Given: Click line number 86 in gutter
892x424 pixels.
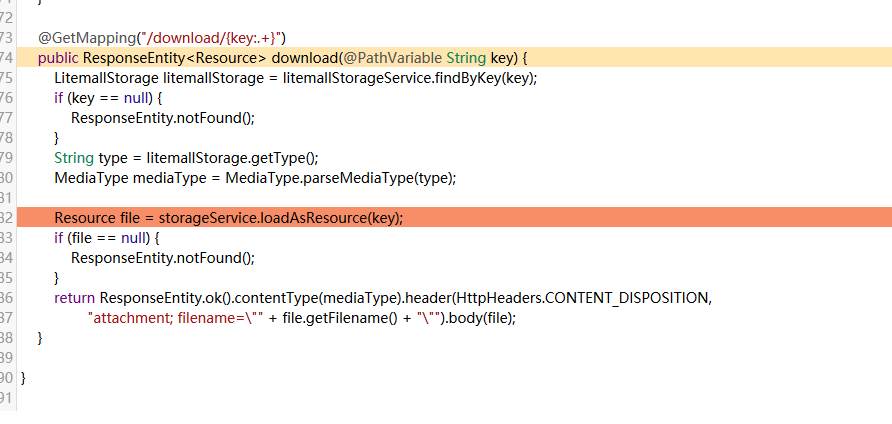Looking at the screenshot, I should 7,298.
